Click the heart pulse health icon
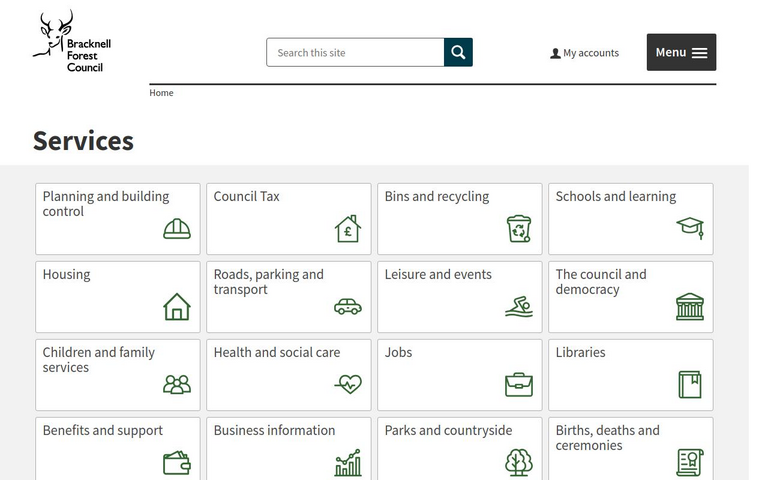Image resolution: width=768 pixels, height=480 pixels. tap(347, 384)
